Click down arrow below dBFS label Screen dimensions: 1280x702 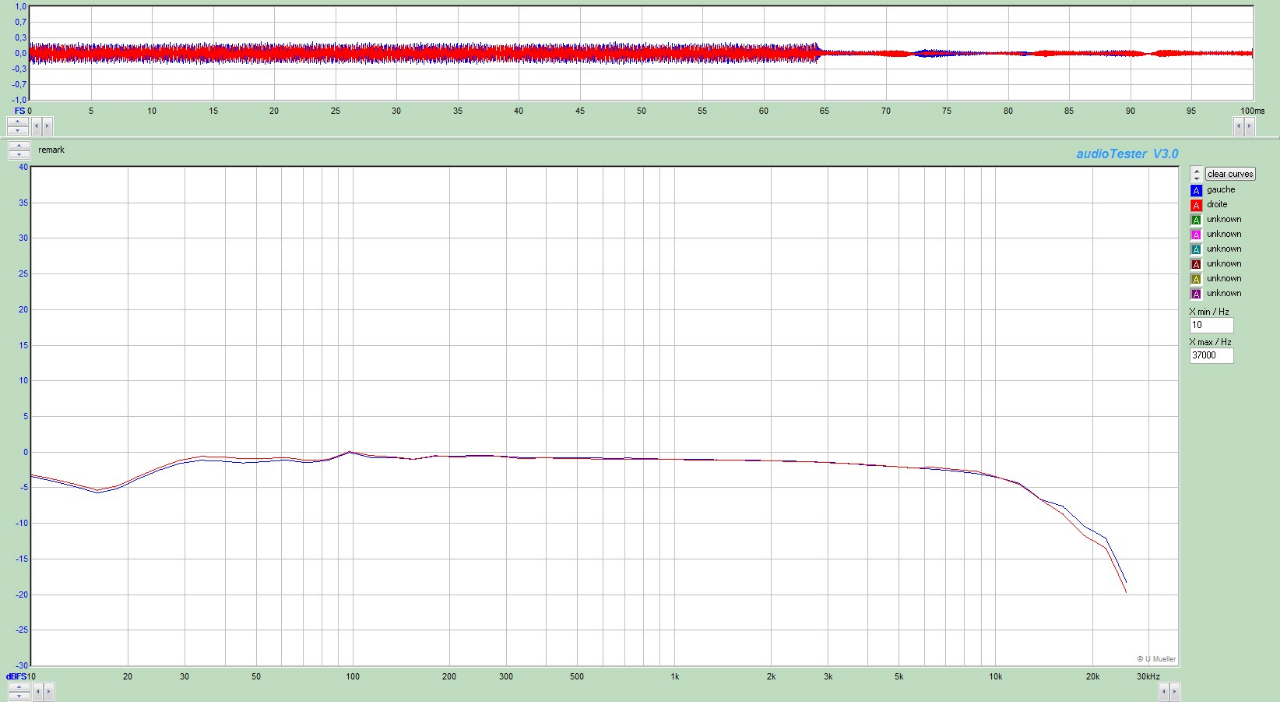point(18,696)
